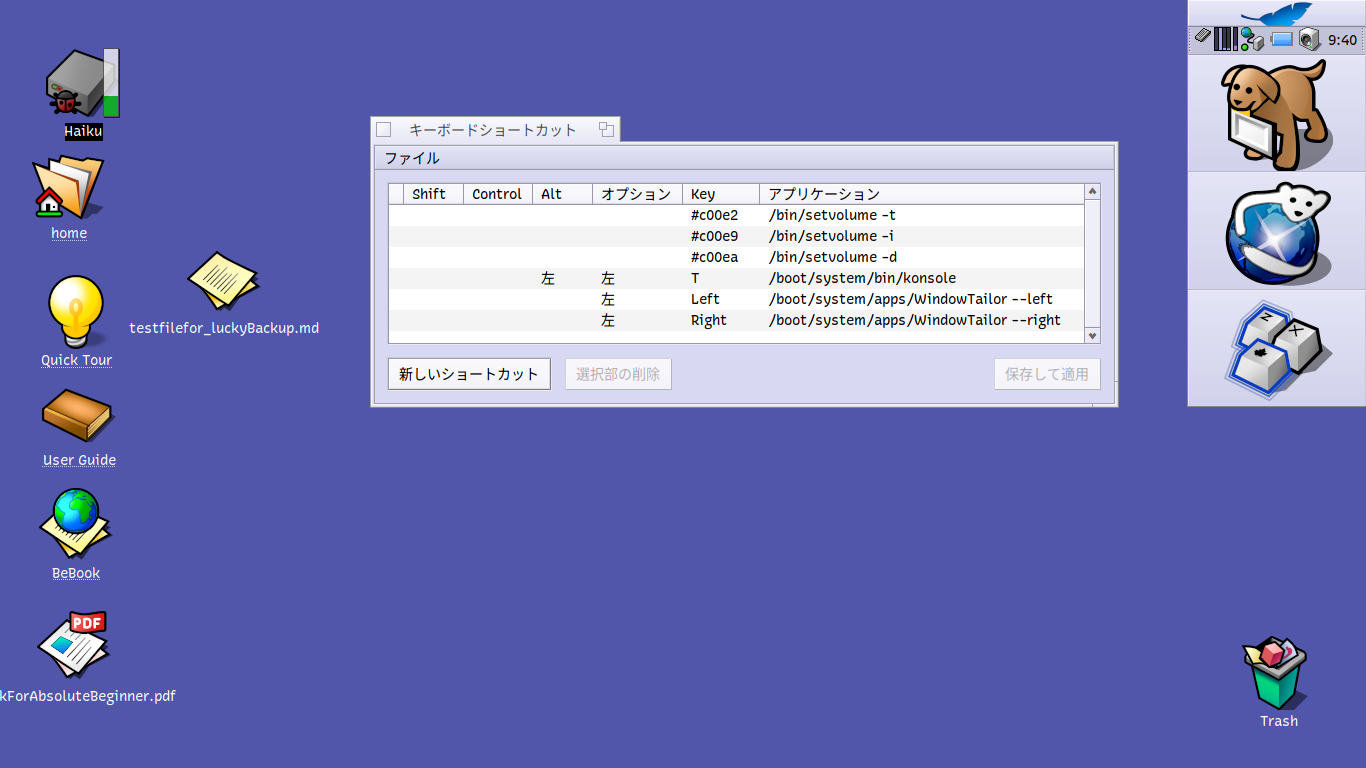
Task: Open the Trash on the desktop
Action: click(1276, 674)
